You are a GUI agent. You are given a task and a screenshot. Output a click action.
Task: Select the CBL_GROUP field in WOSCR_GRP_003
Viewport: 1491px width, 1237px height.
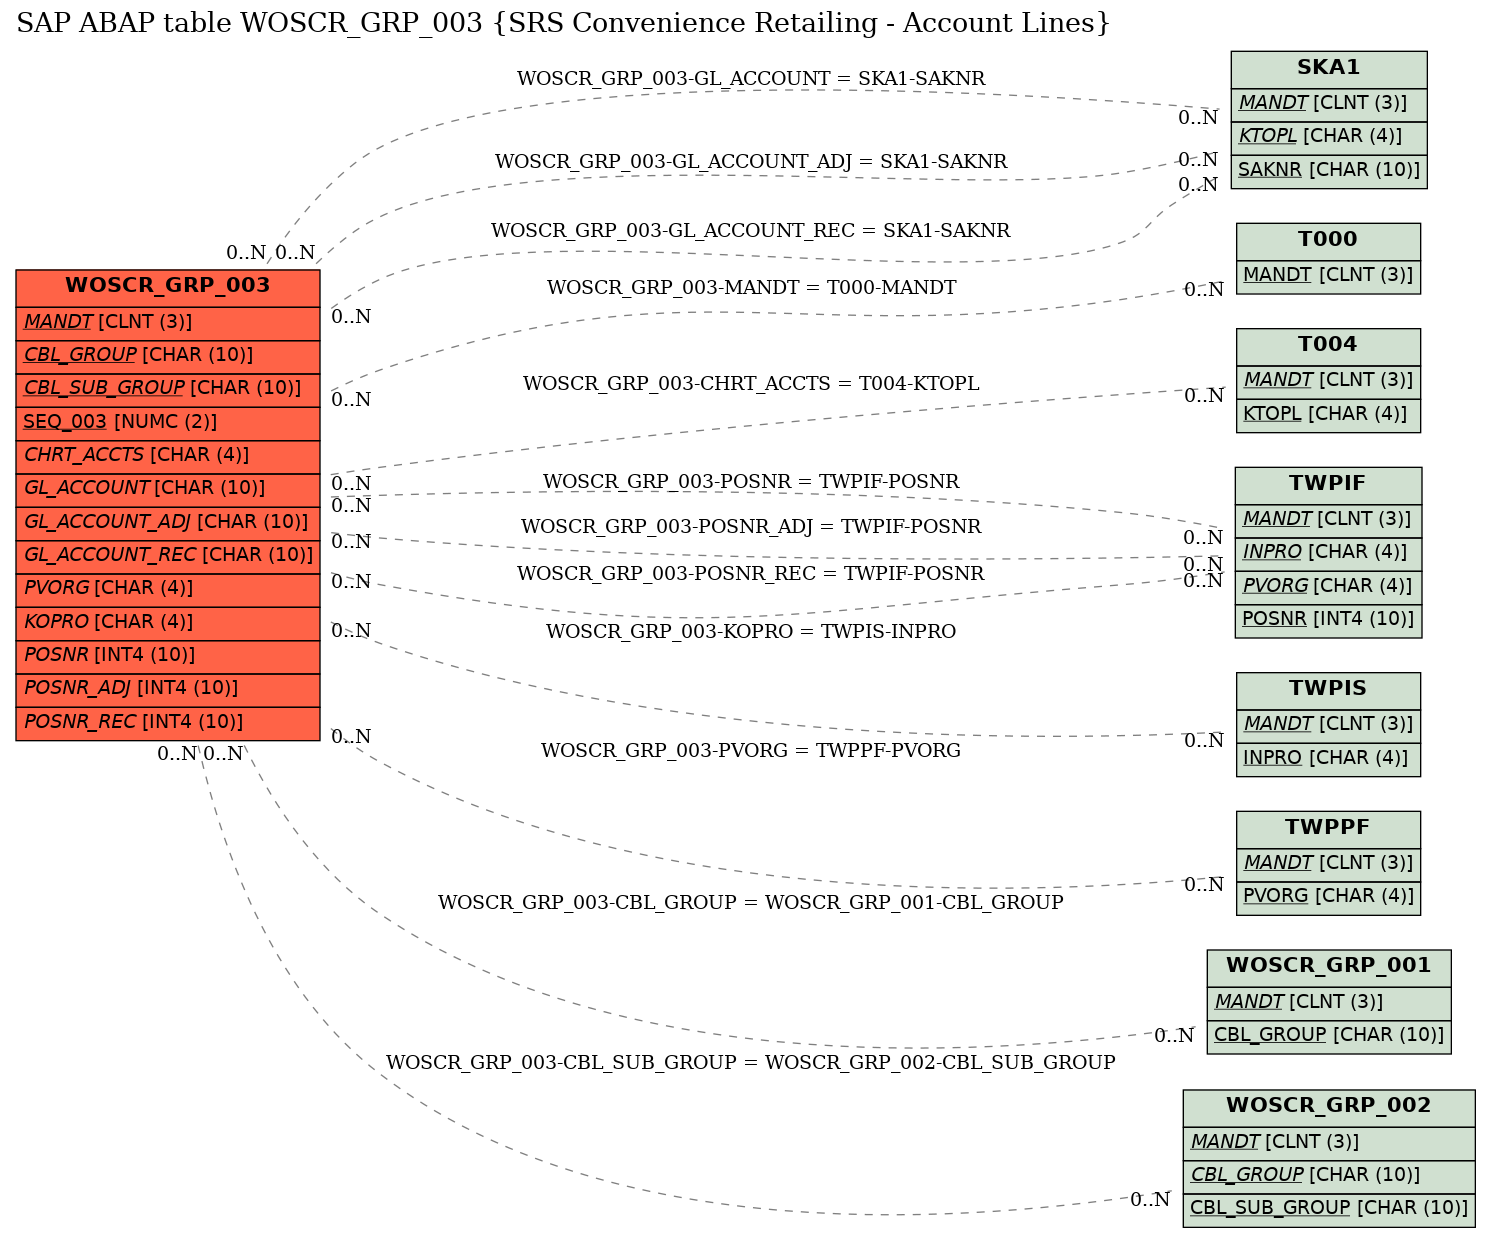coord(168,355)
